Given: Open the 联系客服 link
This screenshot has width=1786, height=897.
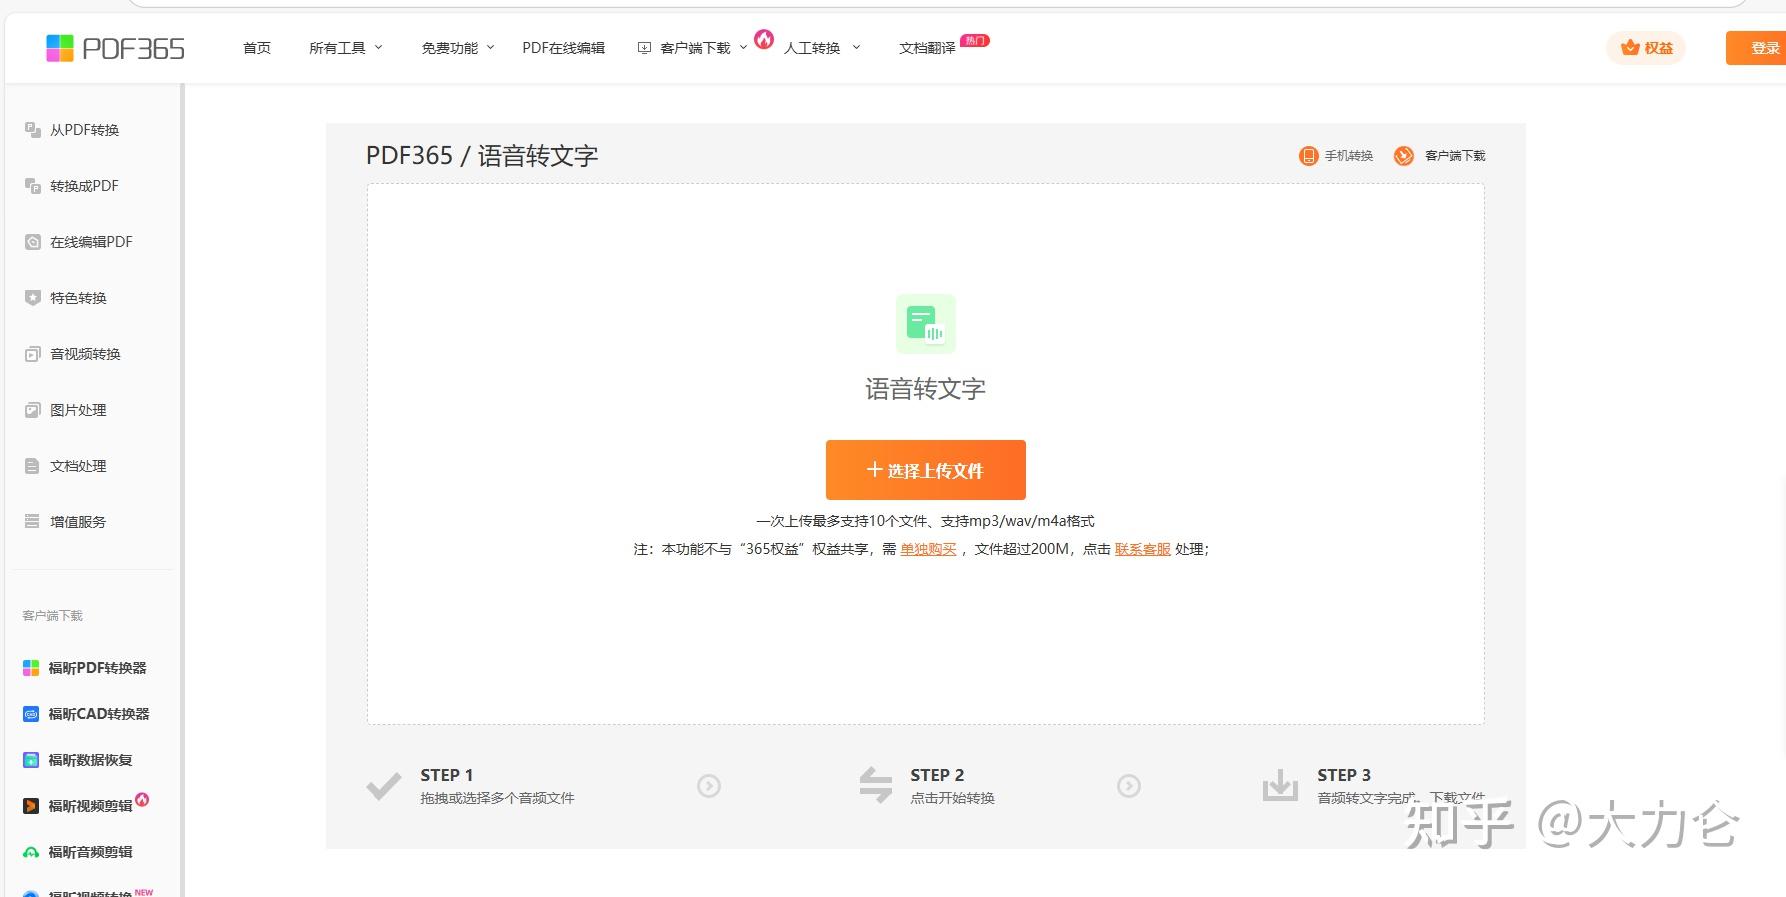Looking at the screenshot, I should pyautogui.click(x=1143, y=549).
